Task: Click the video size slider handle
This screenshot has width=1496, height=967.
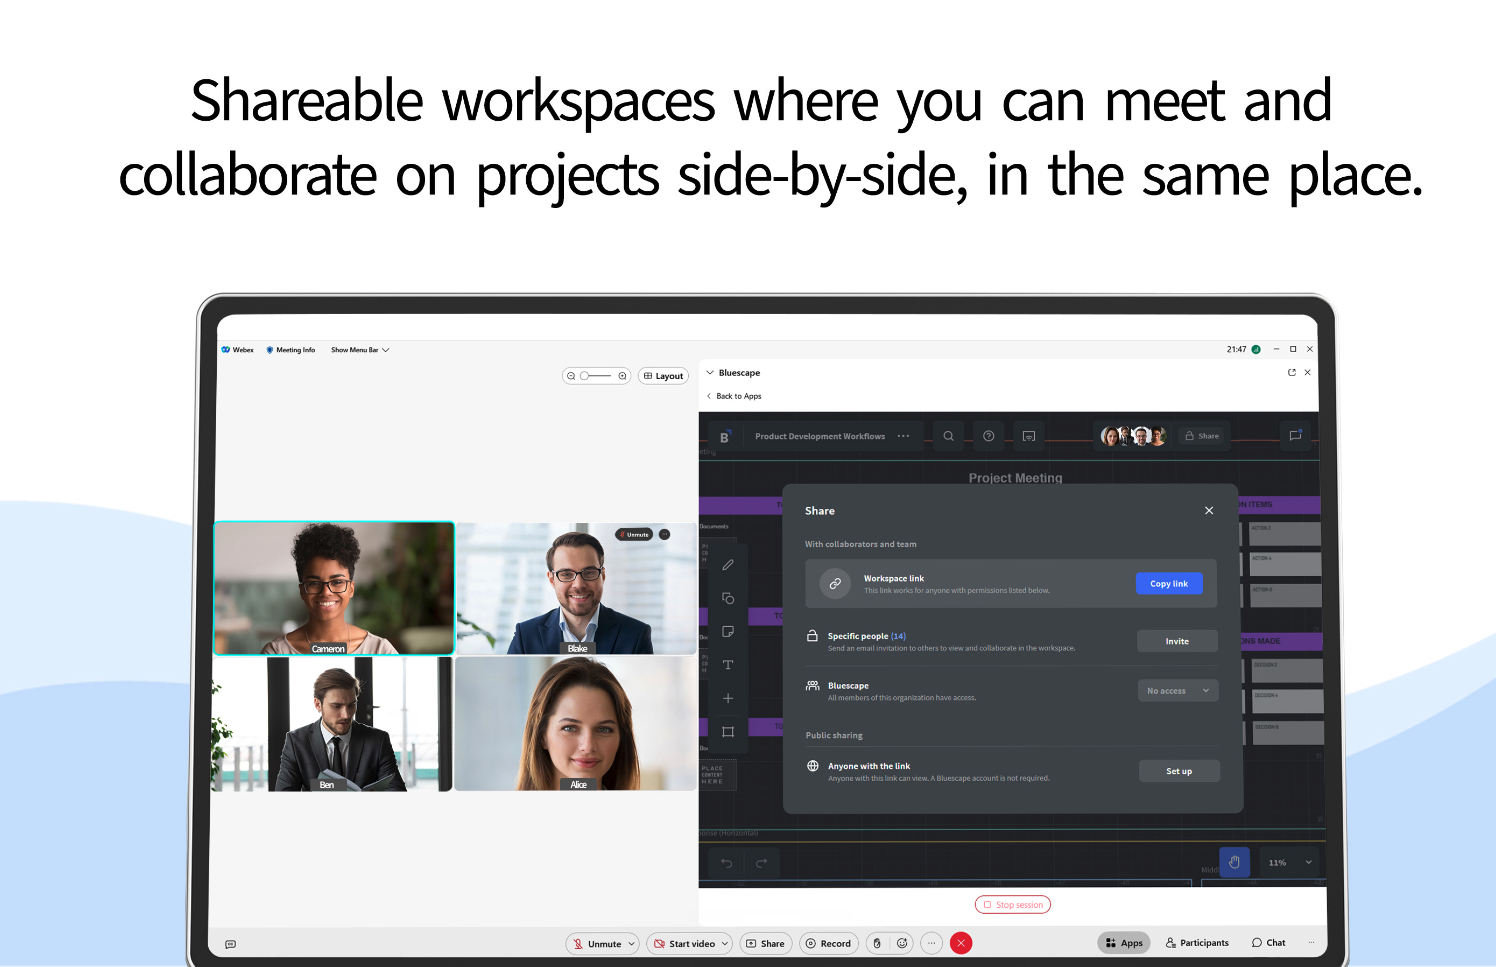Action: 584,376
